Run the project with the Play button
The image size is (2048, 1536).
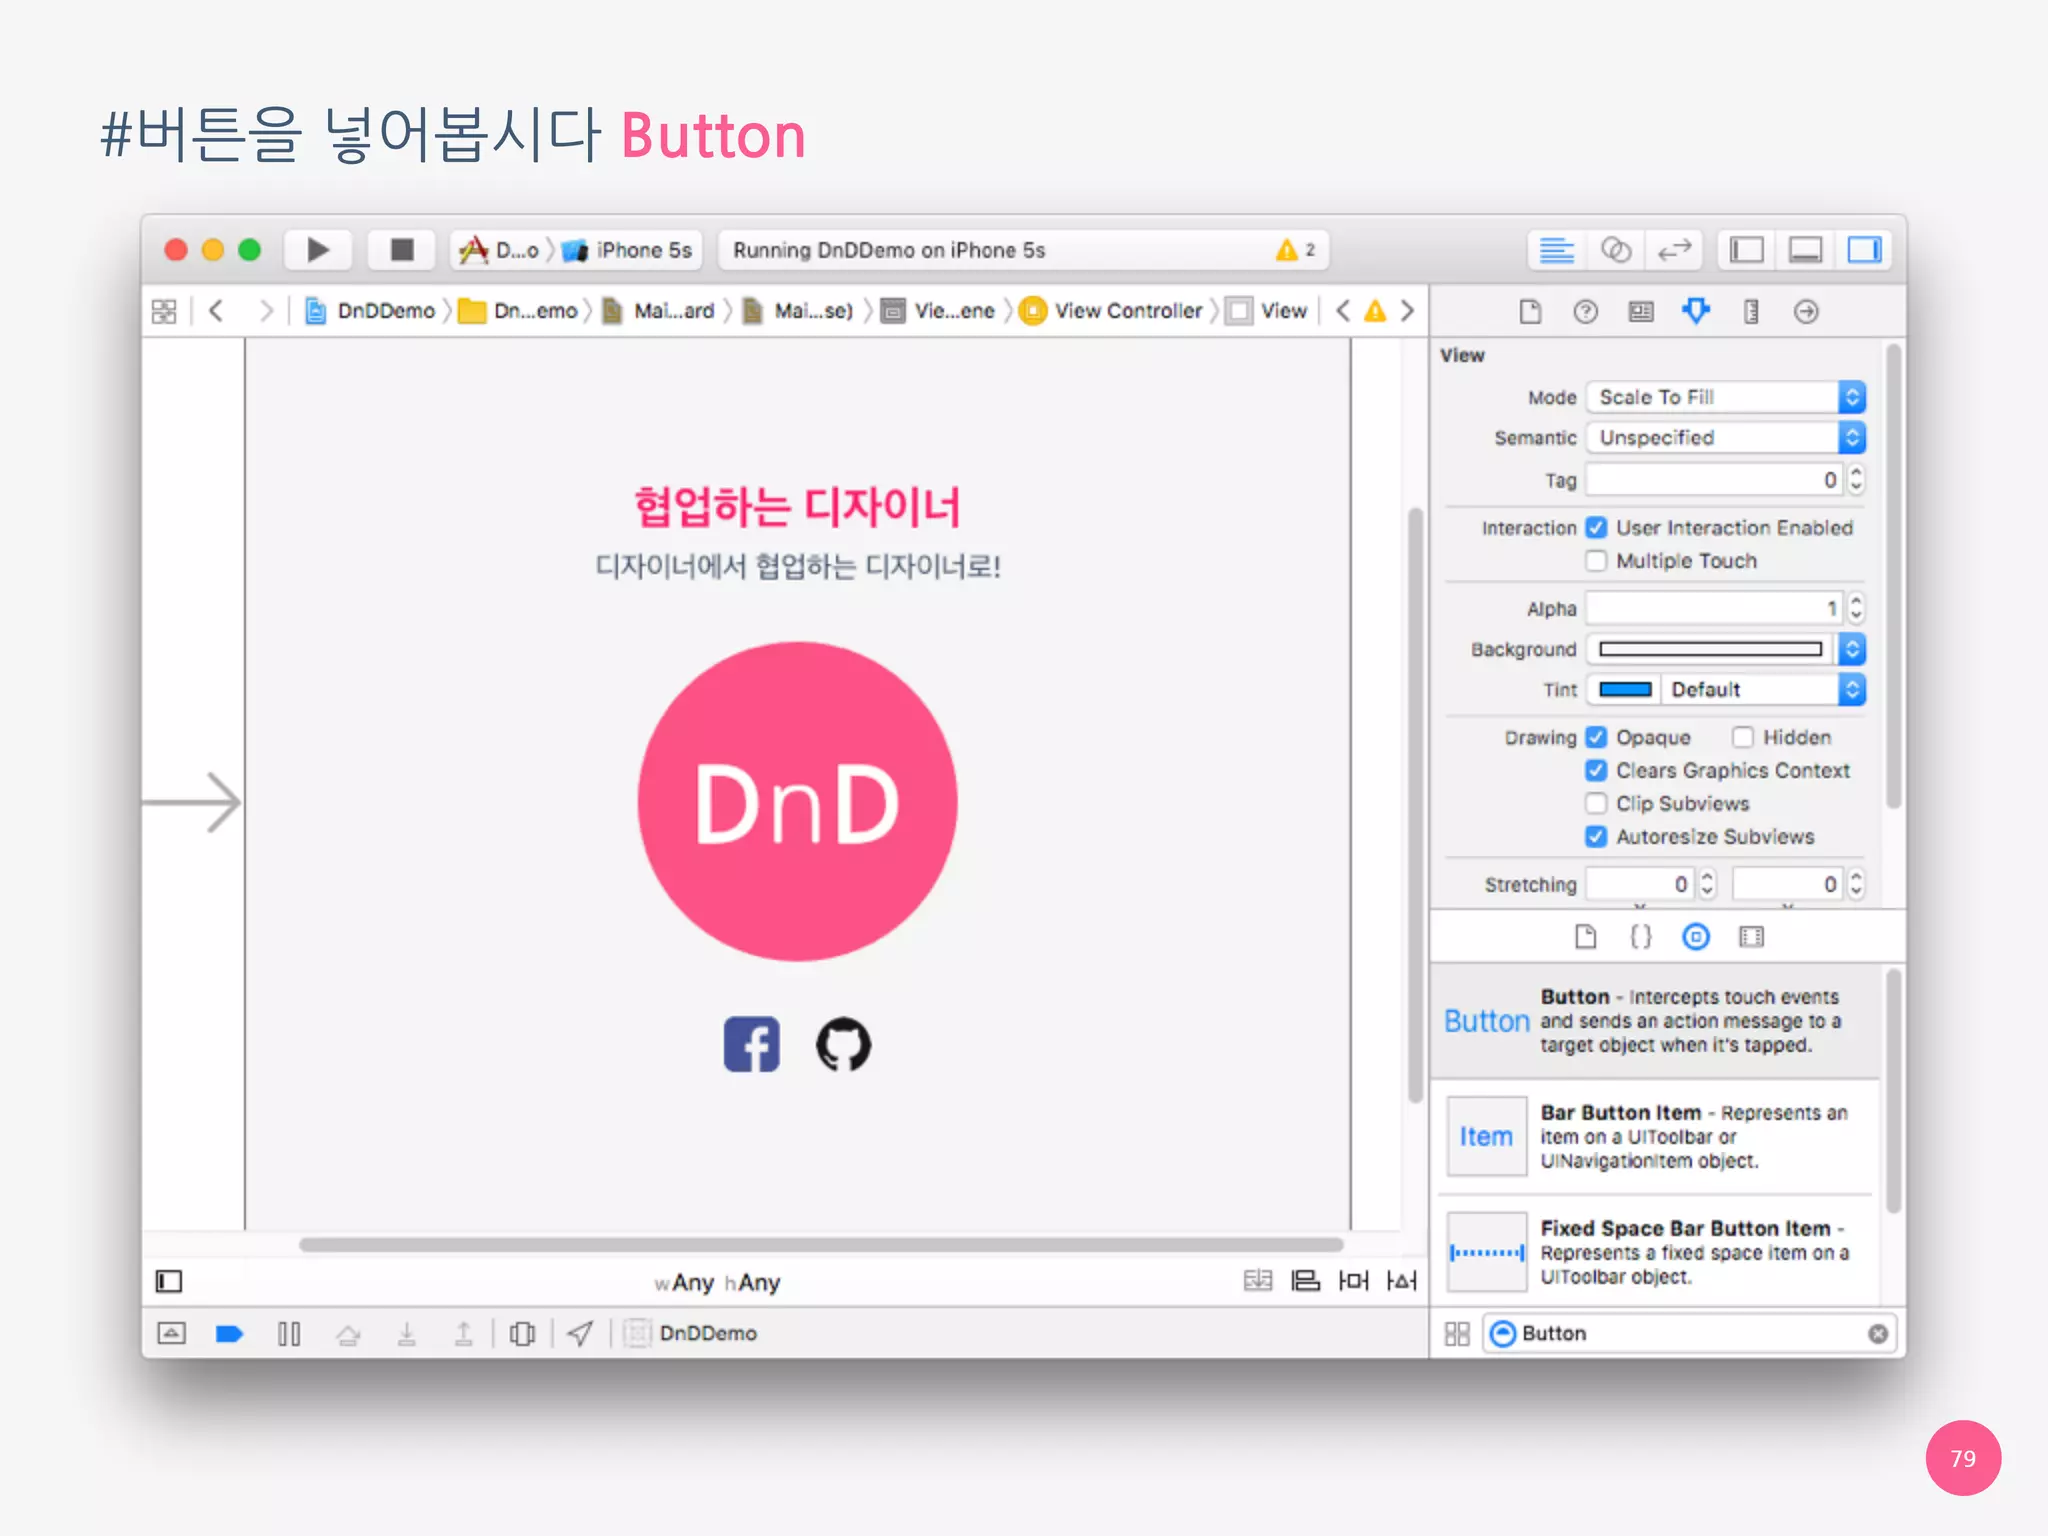[318, 250]
